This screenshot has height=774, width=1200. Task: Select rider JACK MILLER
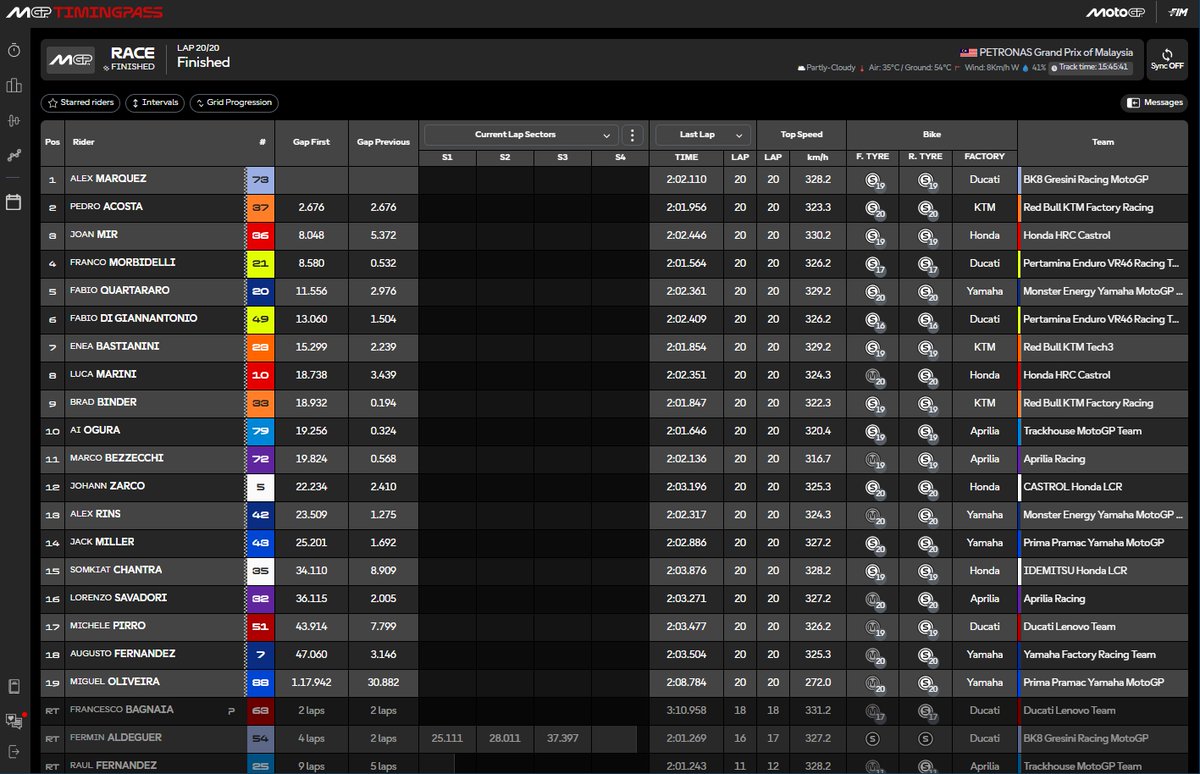102,542
